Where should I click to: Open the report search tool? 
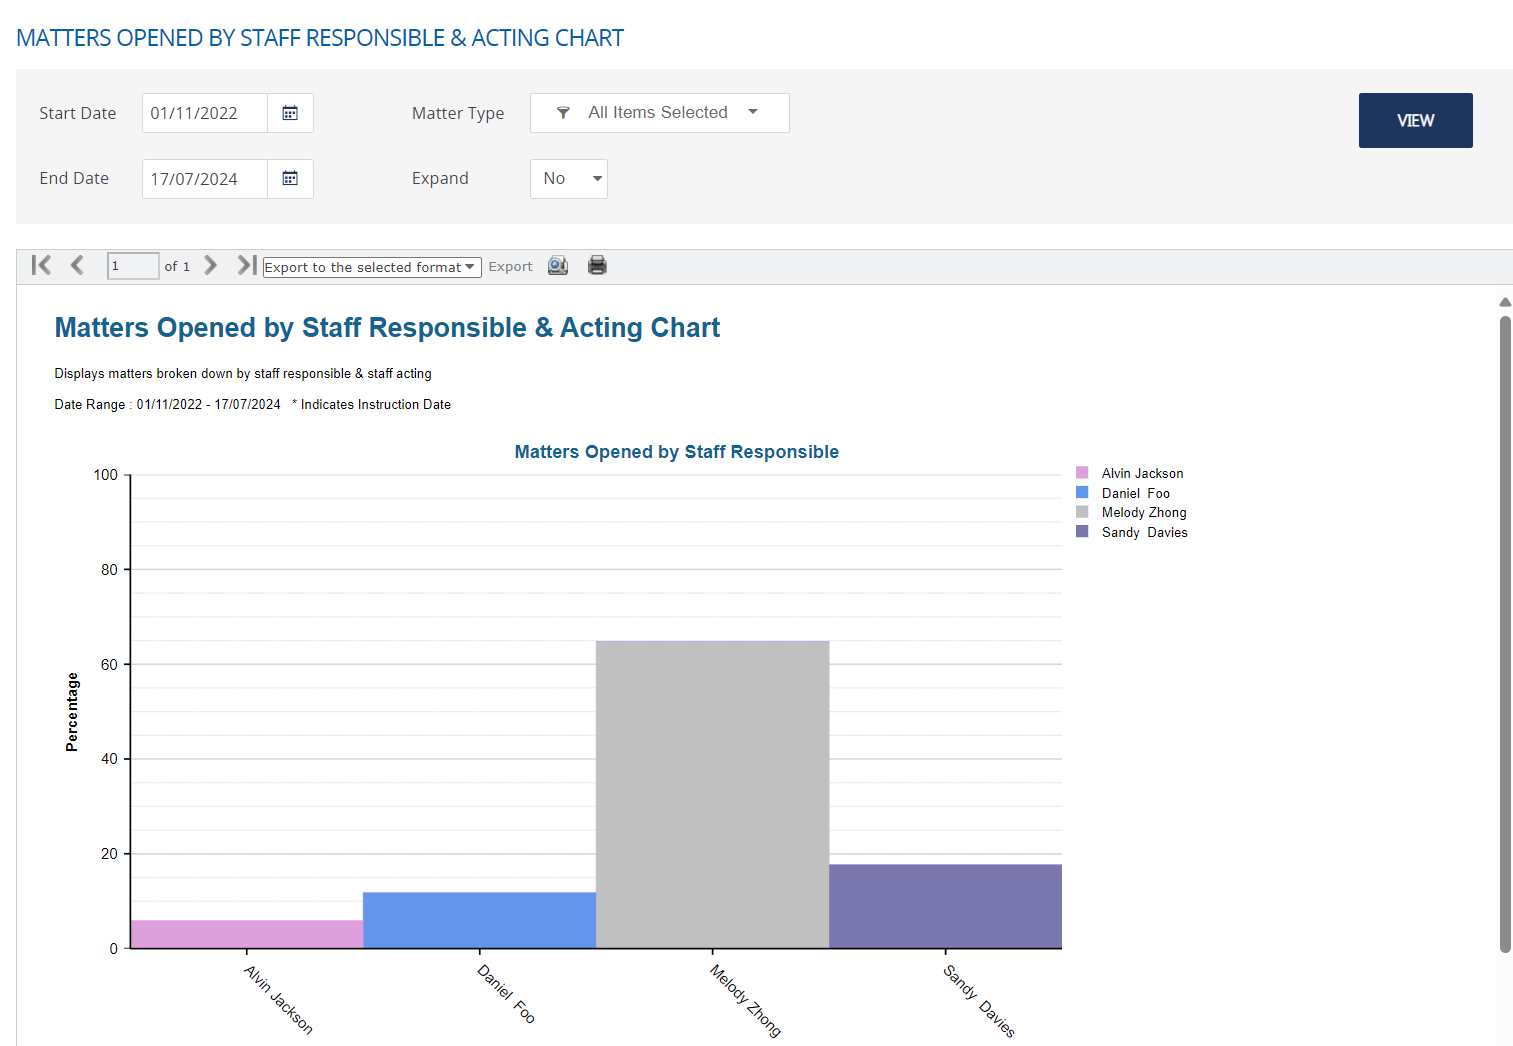click(557, 265)
